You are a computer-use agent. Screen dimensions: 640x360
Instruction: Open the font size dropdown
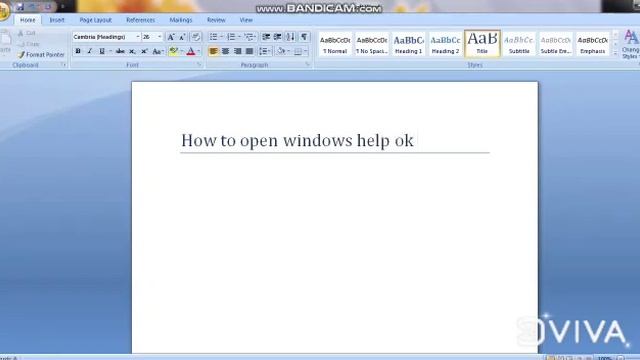(x=160, y=37)
